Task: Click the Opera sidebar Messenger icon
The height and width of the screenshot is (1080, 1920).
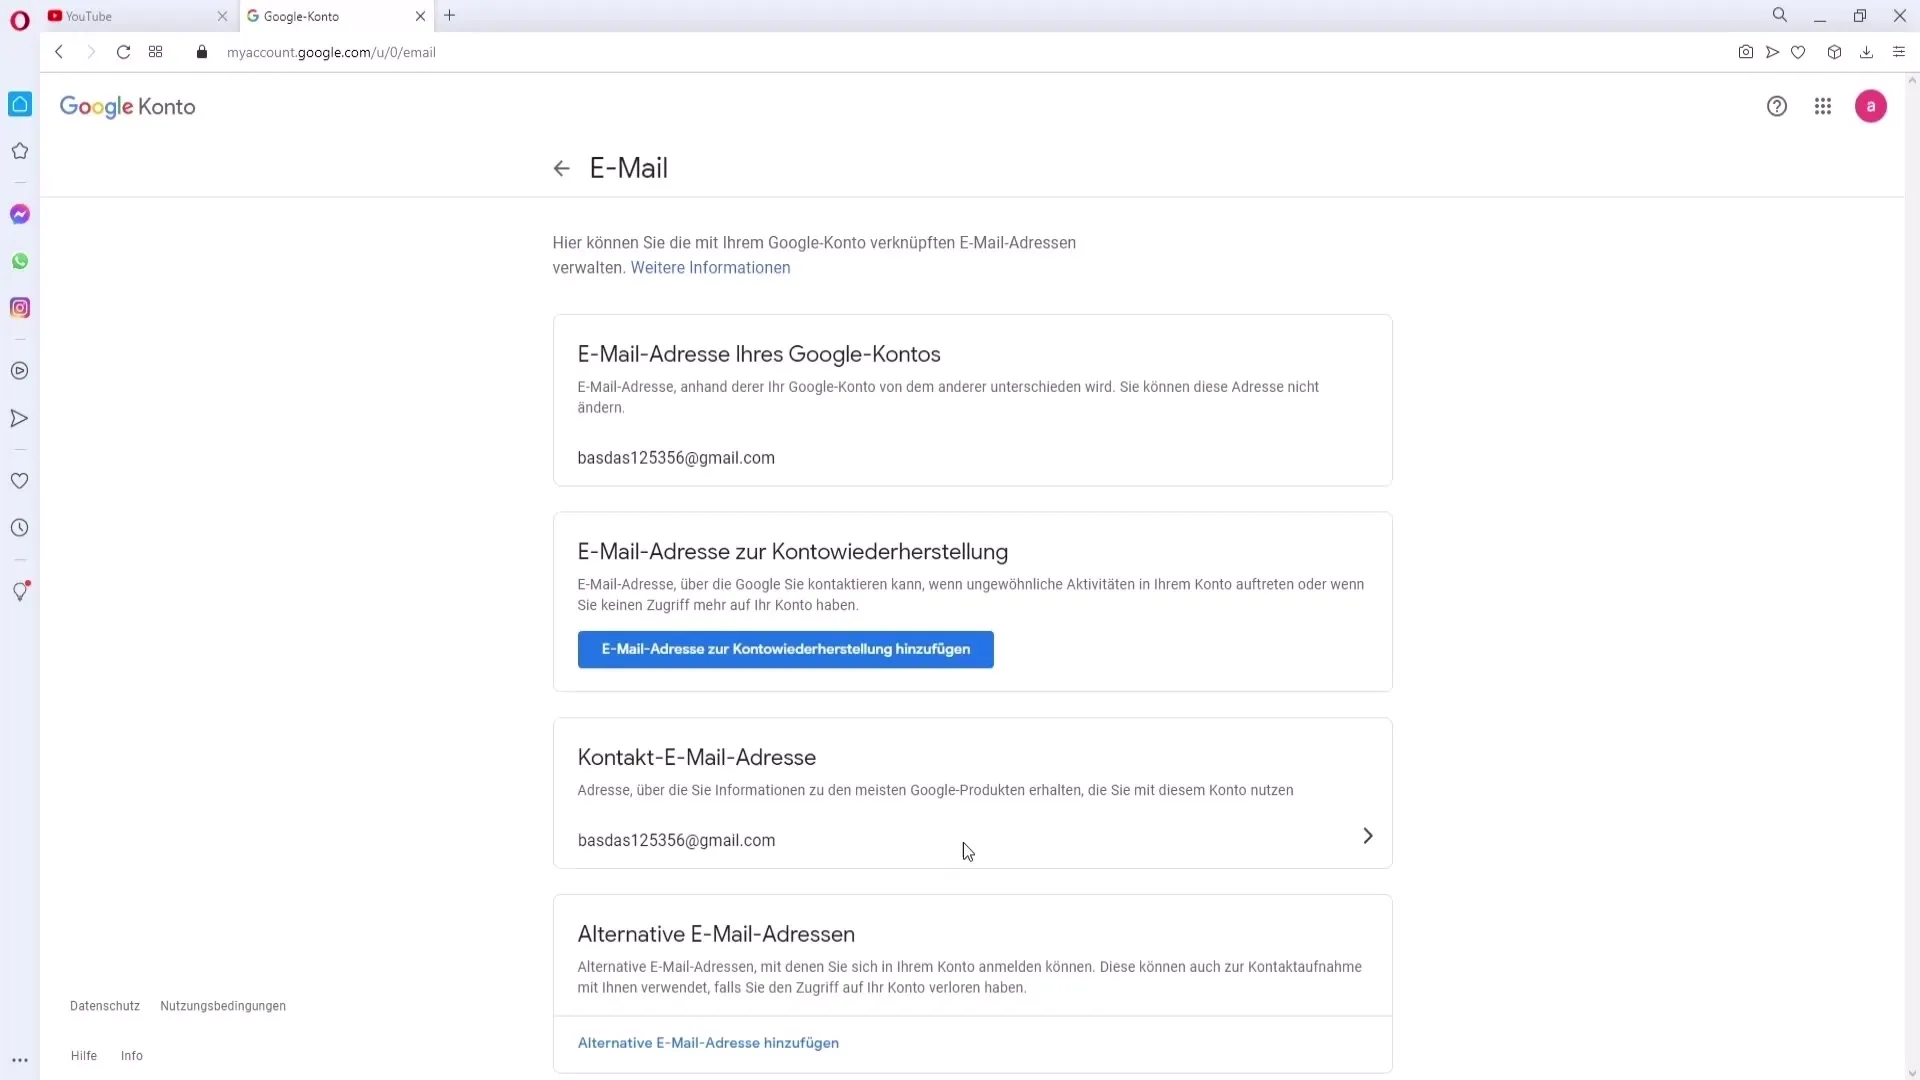Action: pos(20,214)
